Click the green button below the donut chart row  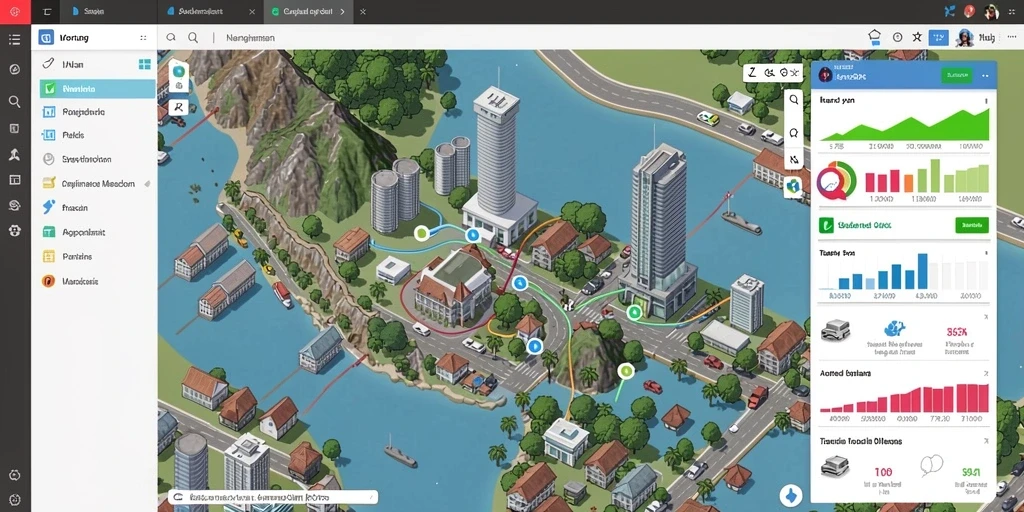pyautogui.click(x=972, y=225)
